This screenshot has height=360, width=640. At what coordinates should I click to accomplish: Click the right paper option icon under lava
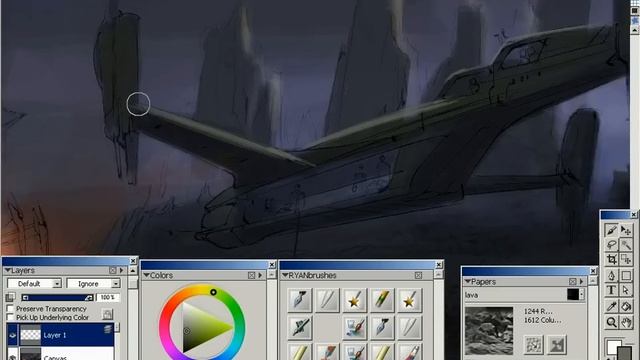(x=557, y=344)
